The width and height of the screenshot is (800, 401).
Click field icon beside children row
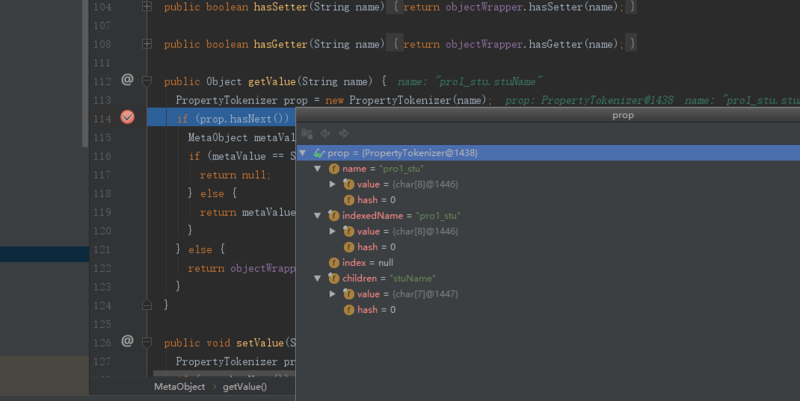pos(334,279)
